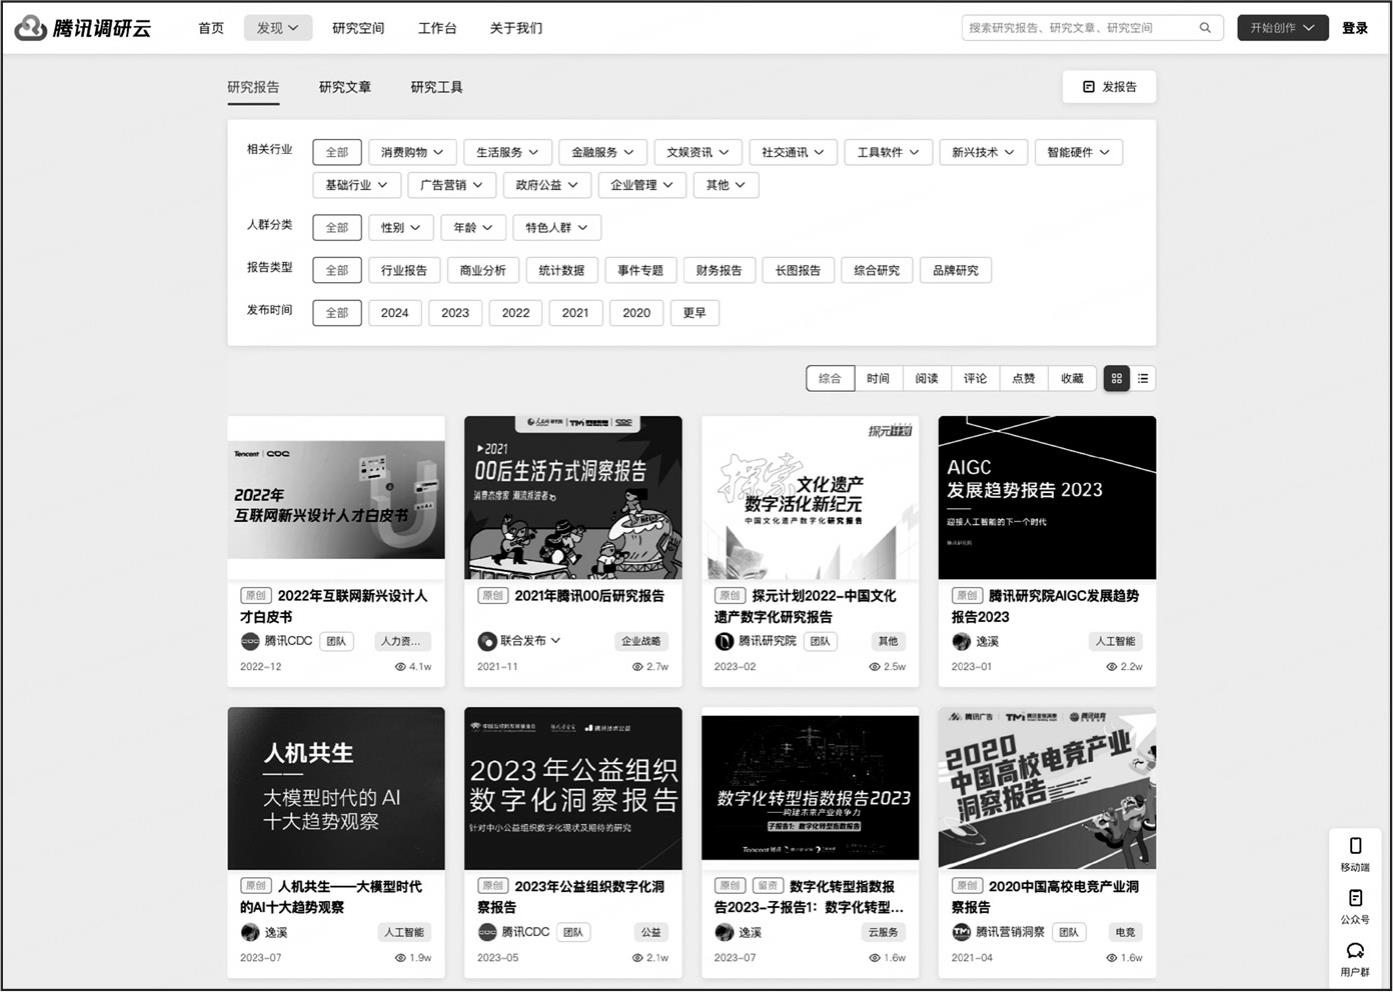1393x992 pixels.
Task: Click 联合发布 avatar icon
Action: click(487, 641)
